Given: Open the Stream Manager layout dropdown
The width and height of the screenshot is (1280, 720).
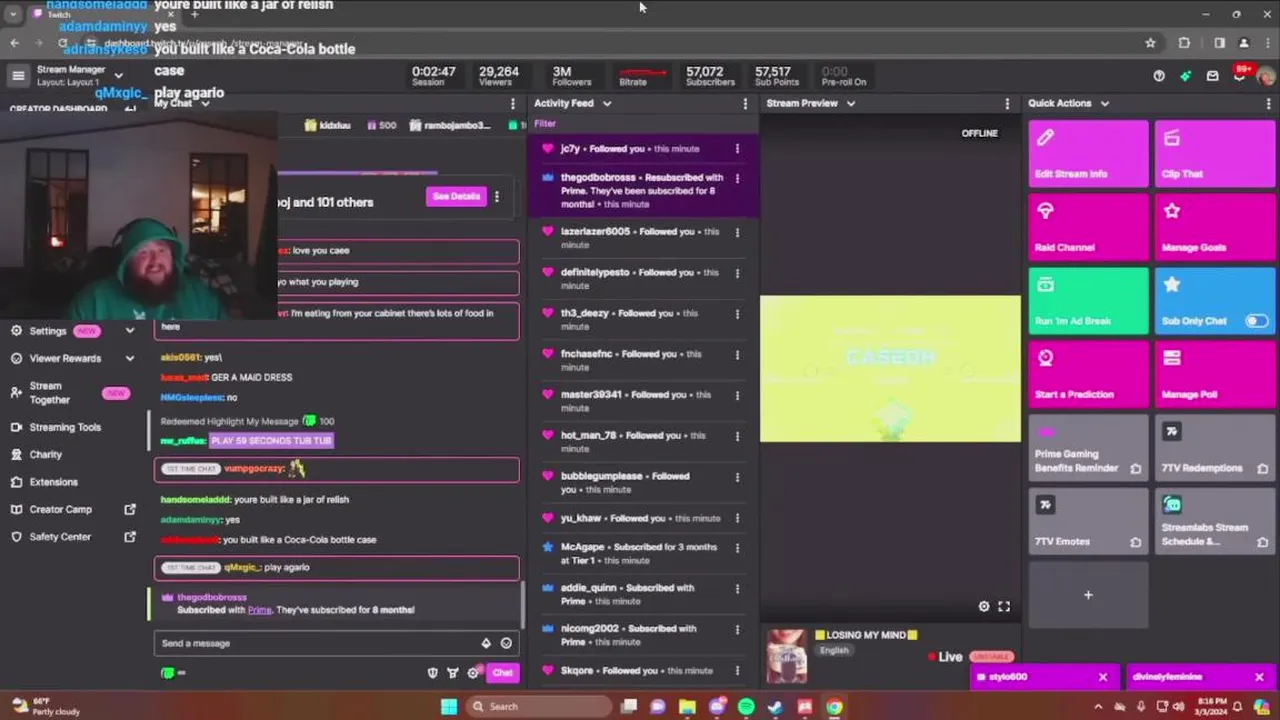Looking at the screenshot, I should pyautogui.click(x=118, y=76).
